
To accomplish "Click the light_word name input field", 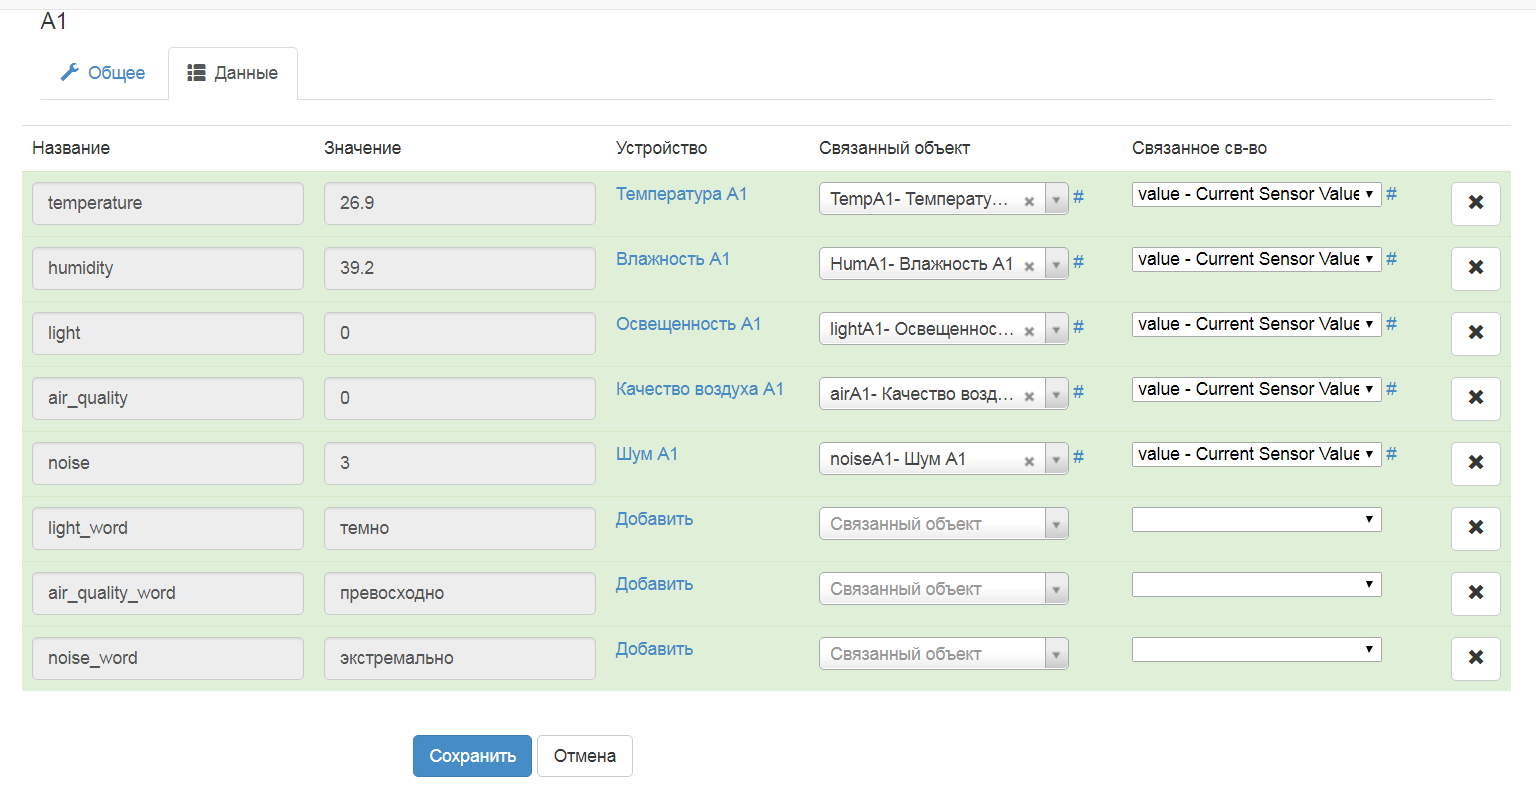I will click(x=167, y=528).
